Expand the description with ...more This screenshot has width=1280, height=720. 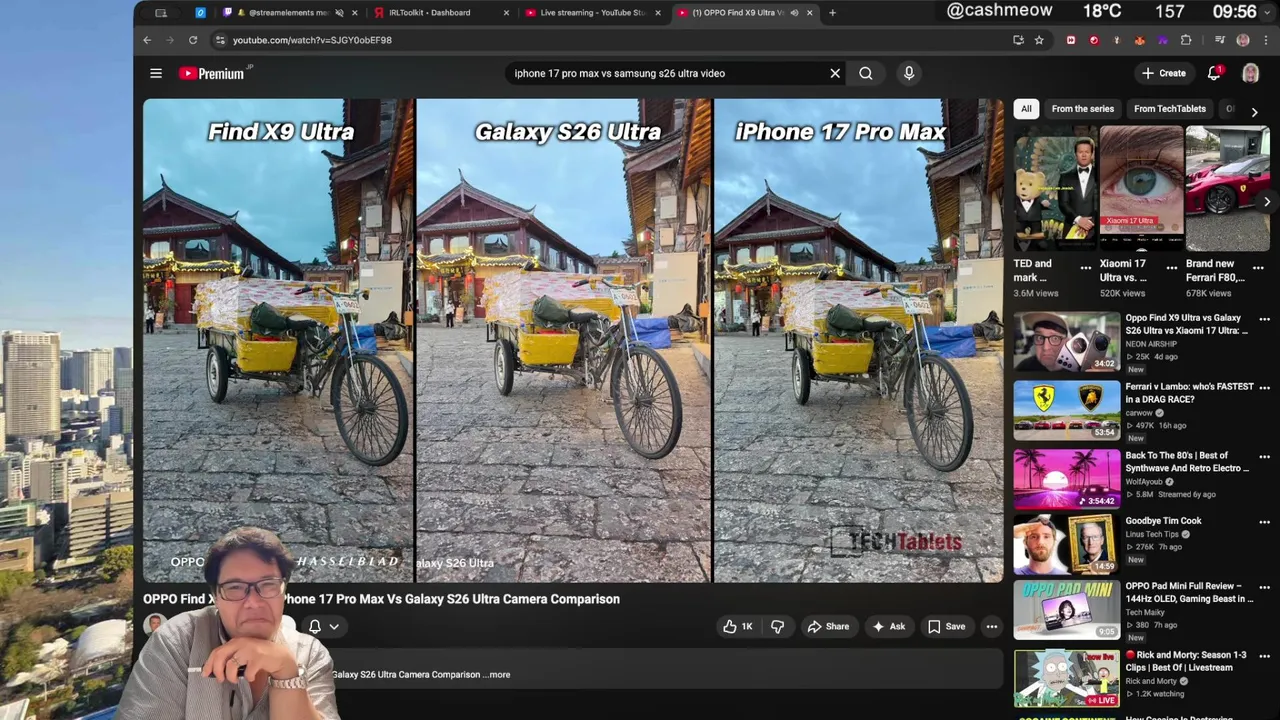(x=497, y=675)
